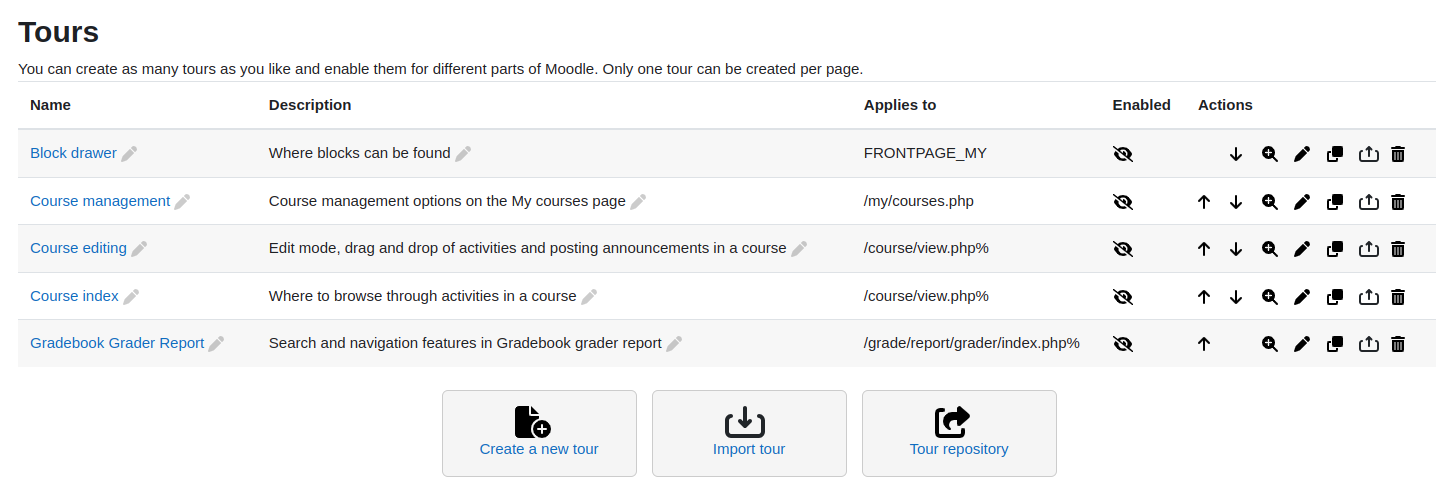Image resolution: width=1436 pixels, height=495 pixels.
Task: Duplicate the Course index tour
Action: [x=1335, y=297]
